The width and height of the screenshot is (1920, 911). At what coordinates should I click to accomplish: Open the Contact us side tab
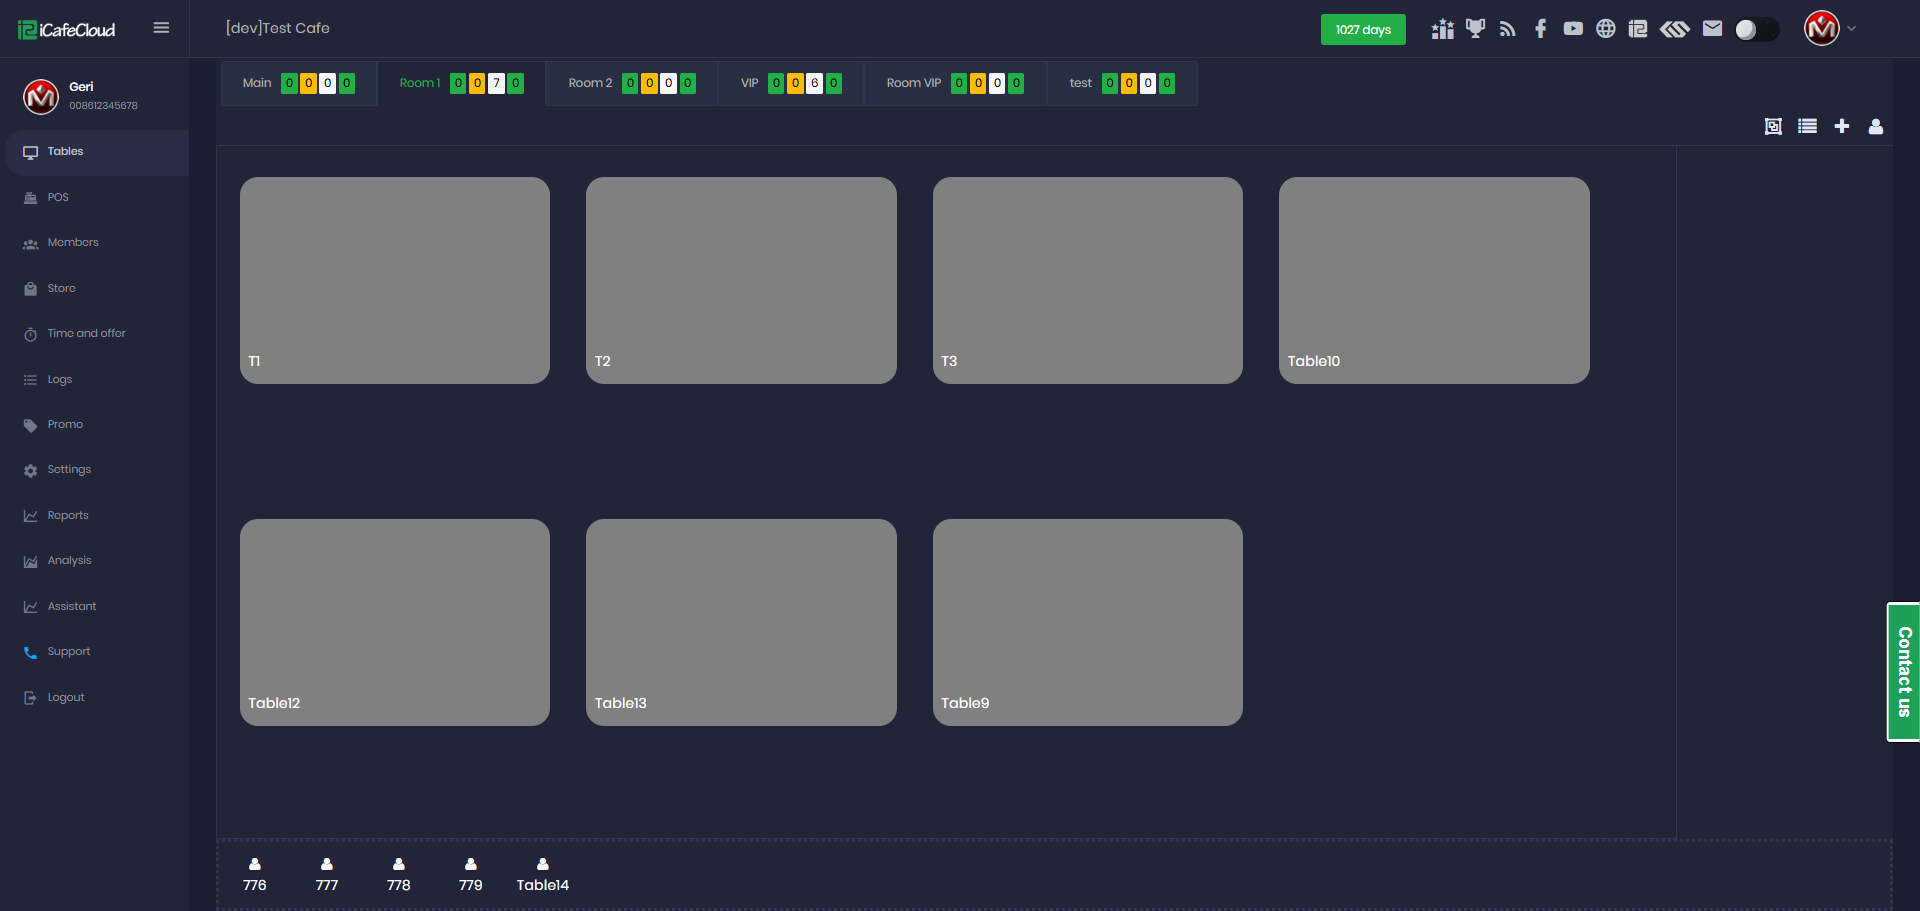point(1903,672)
